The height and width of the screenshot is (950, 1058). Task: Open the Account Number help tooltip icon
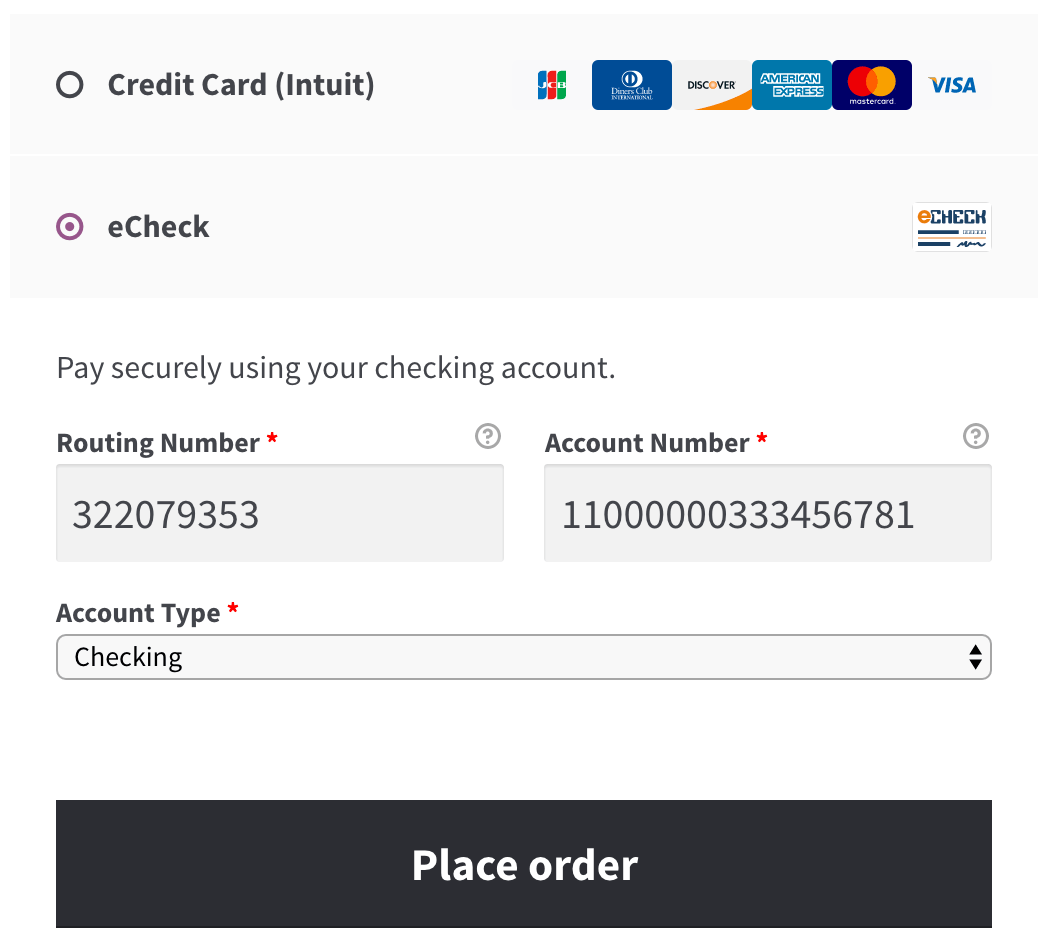click(x=975, y=437)
